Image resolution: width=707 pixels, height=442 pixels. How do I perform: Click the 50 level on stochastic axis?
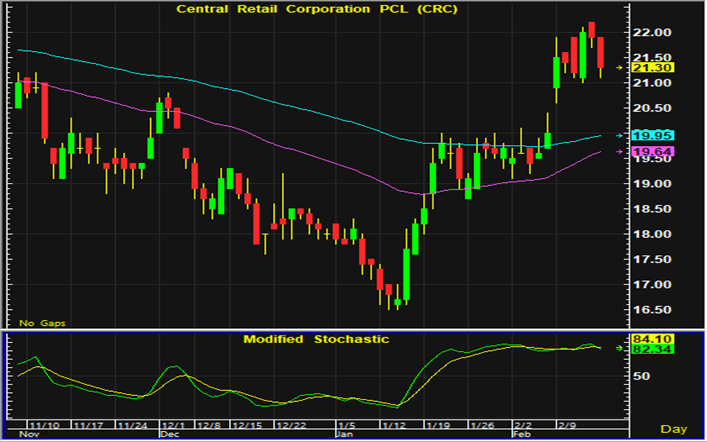(641, 376)
